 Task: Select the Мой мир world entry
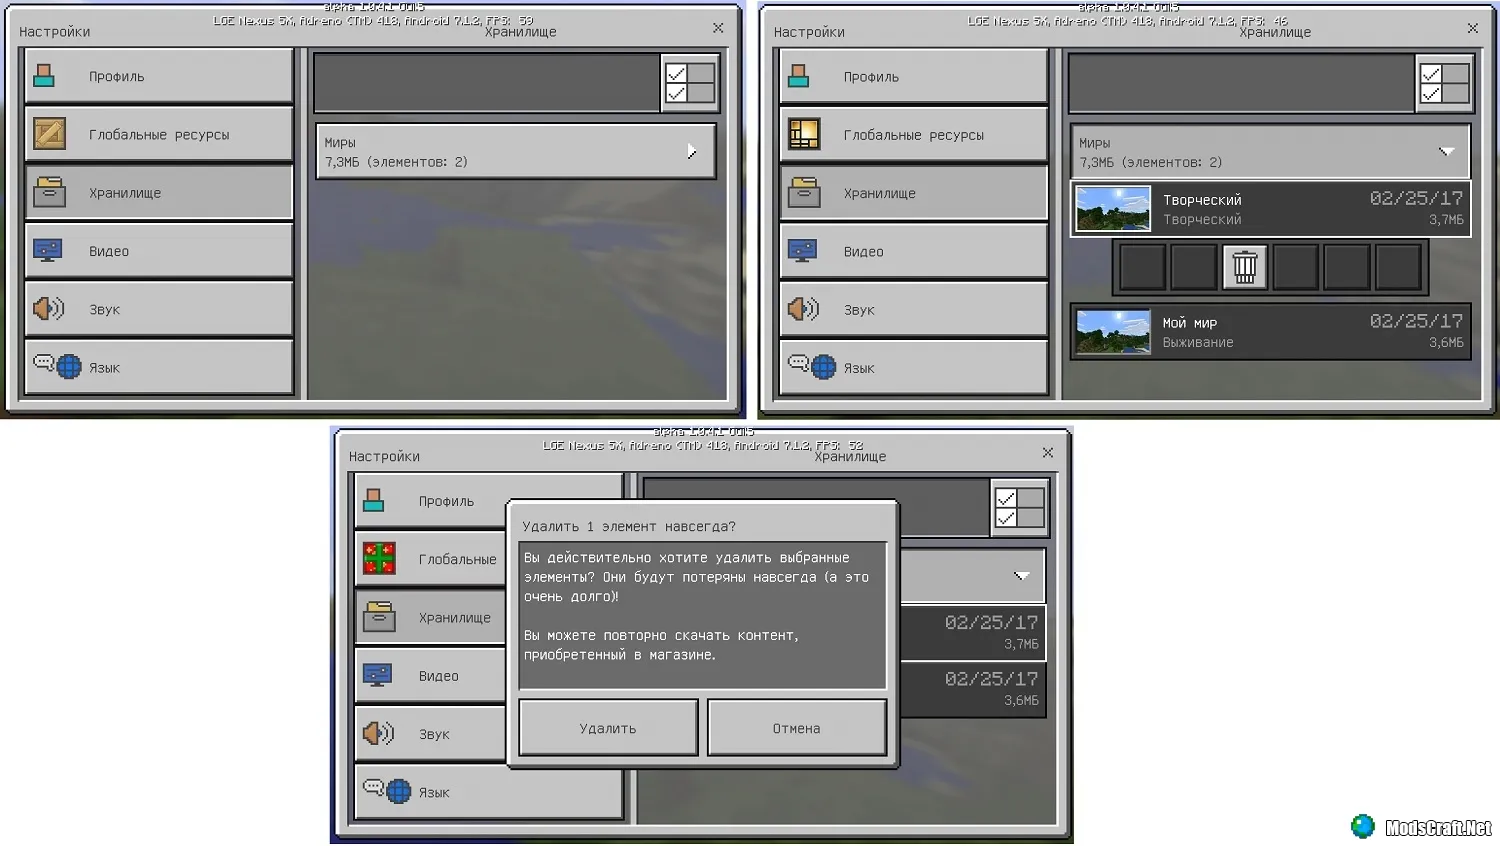1270,331
